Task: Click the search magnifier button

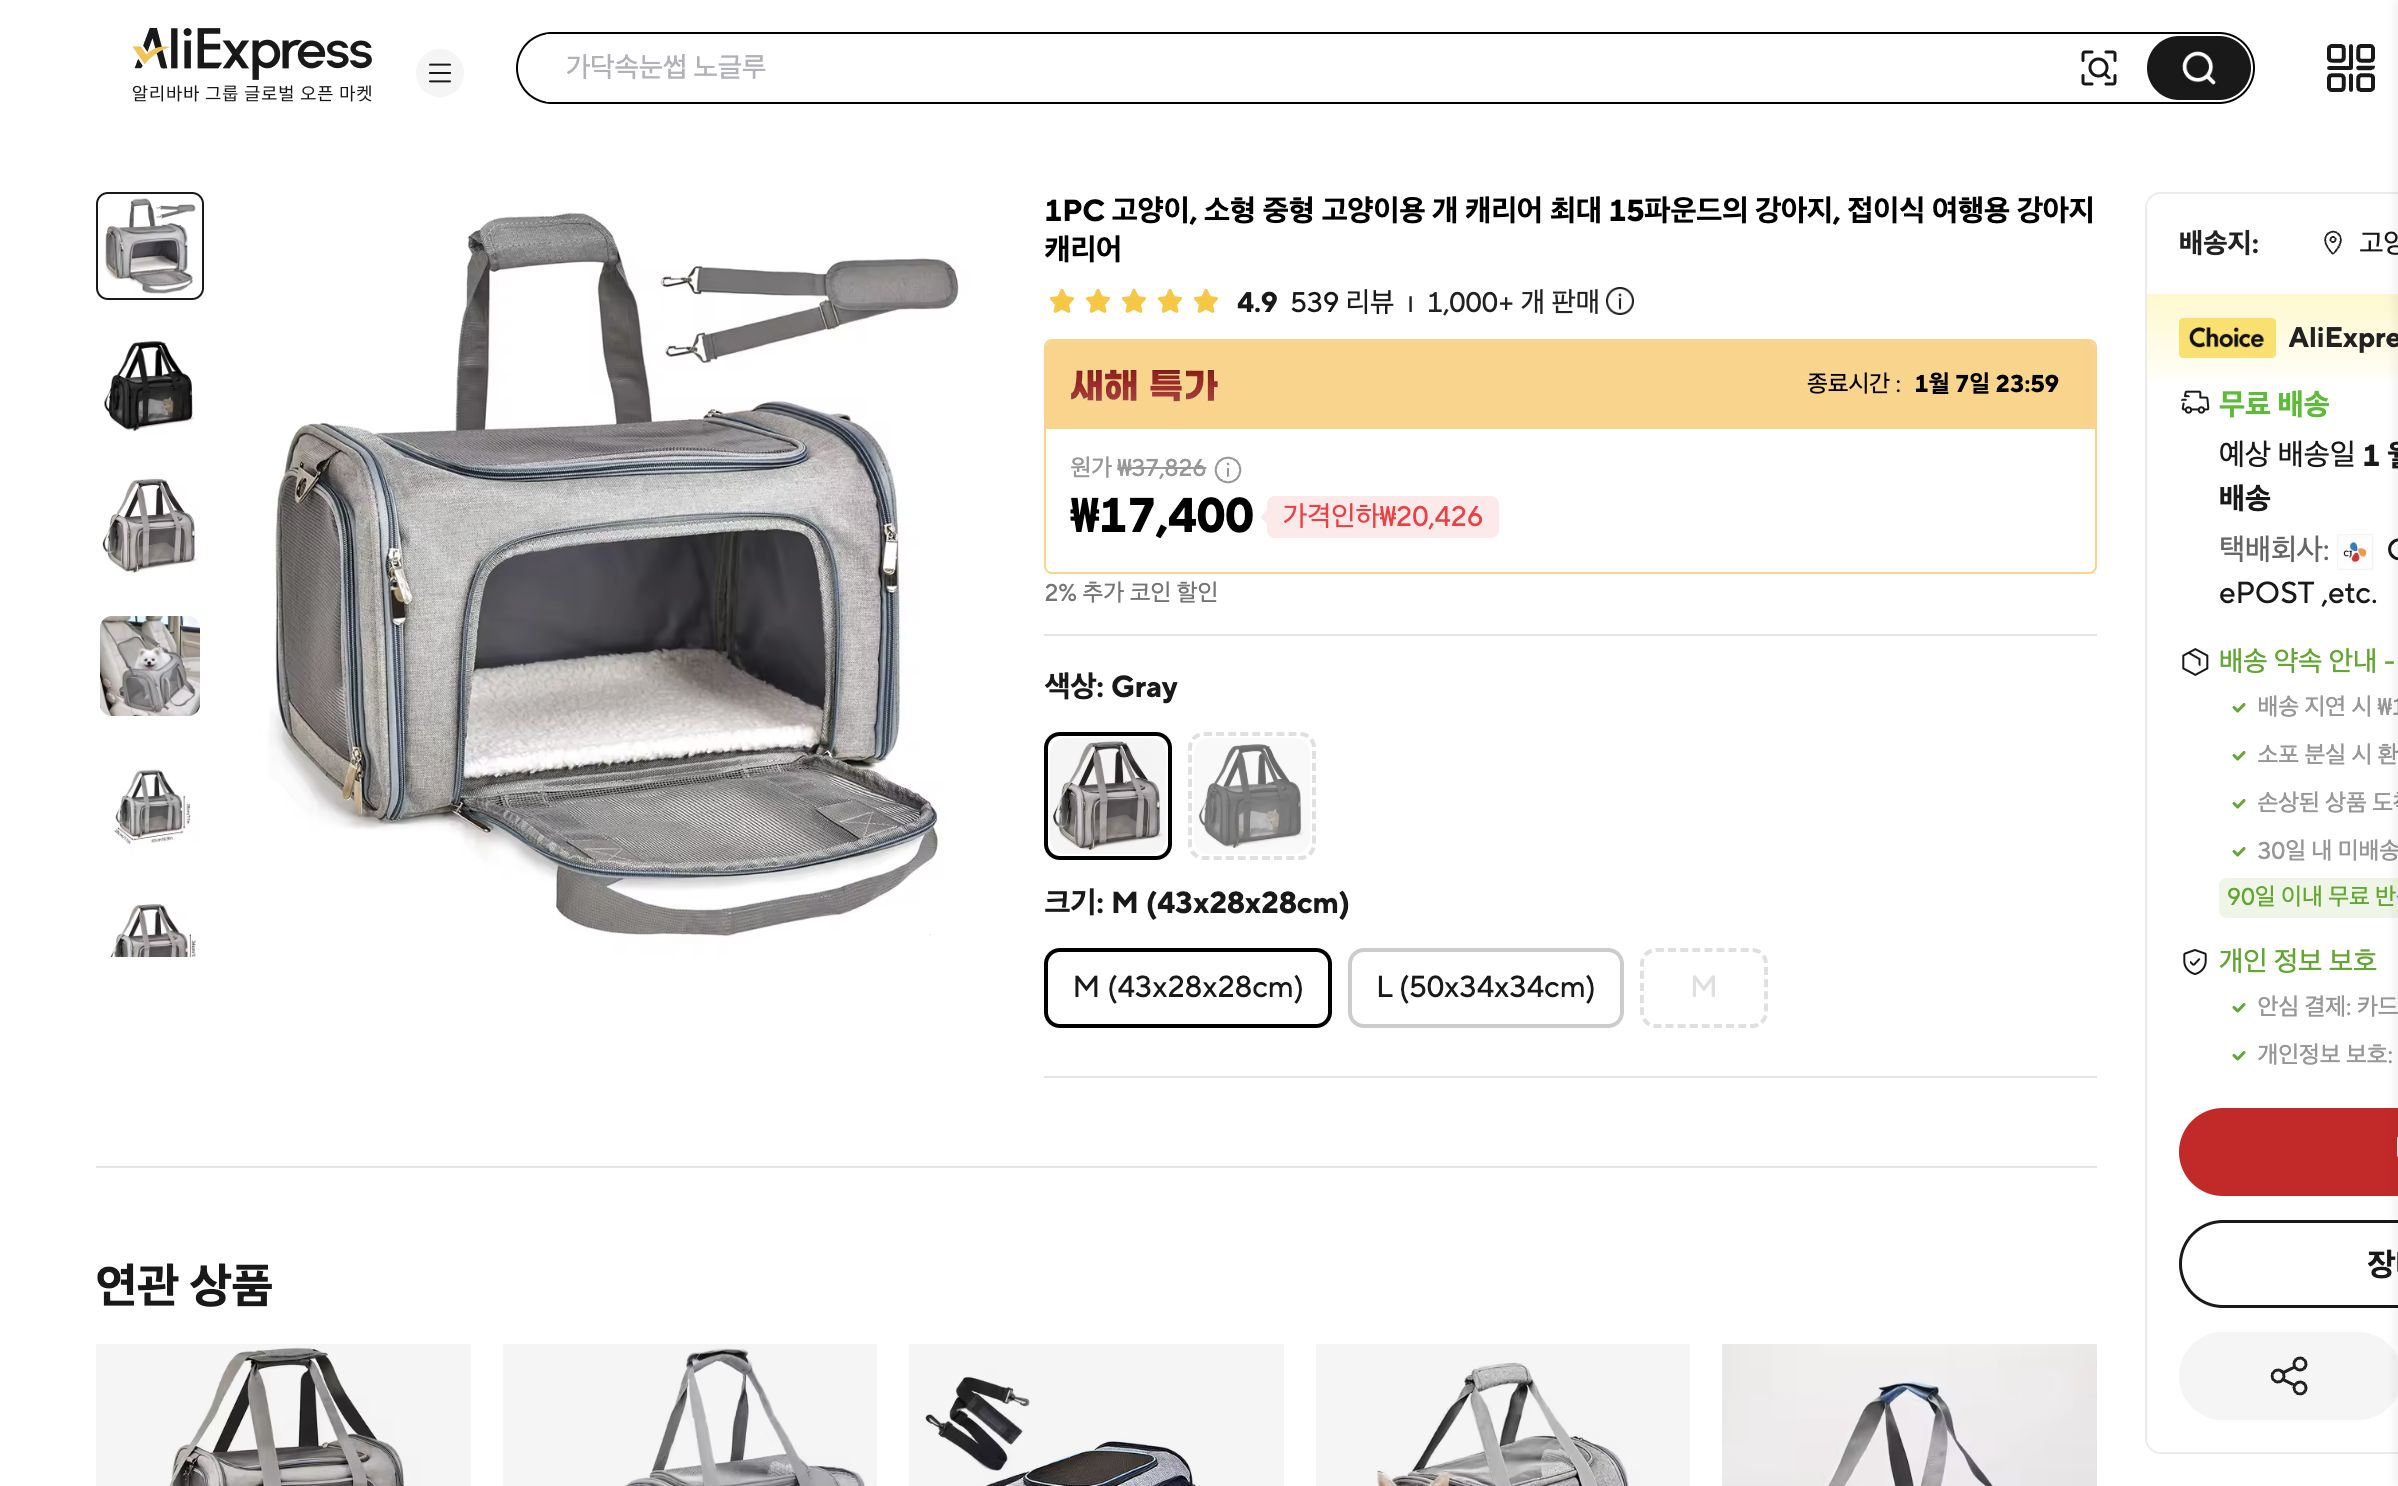Action: coord(2197,67)
